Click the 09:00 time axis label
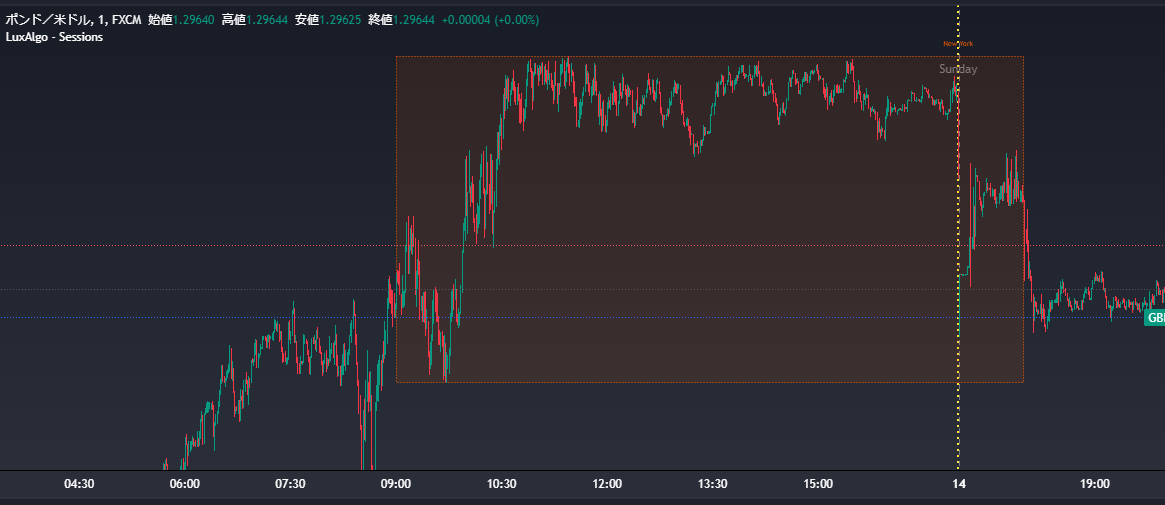The width and height of the screenshot is (1165, 505). tap(396, 484)
